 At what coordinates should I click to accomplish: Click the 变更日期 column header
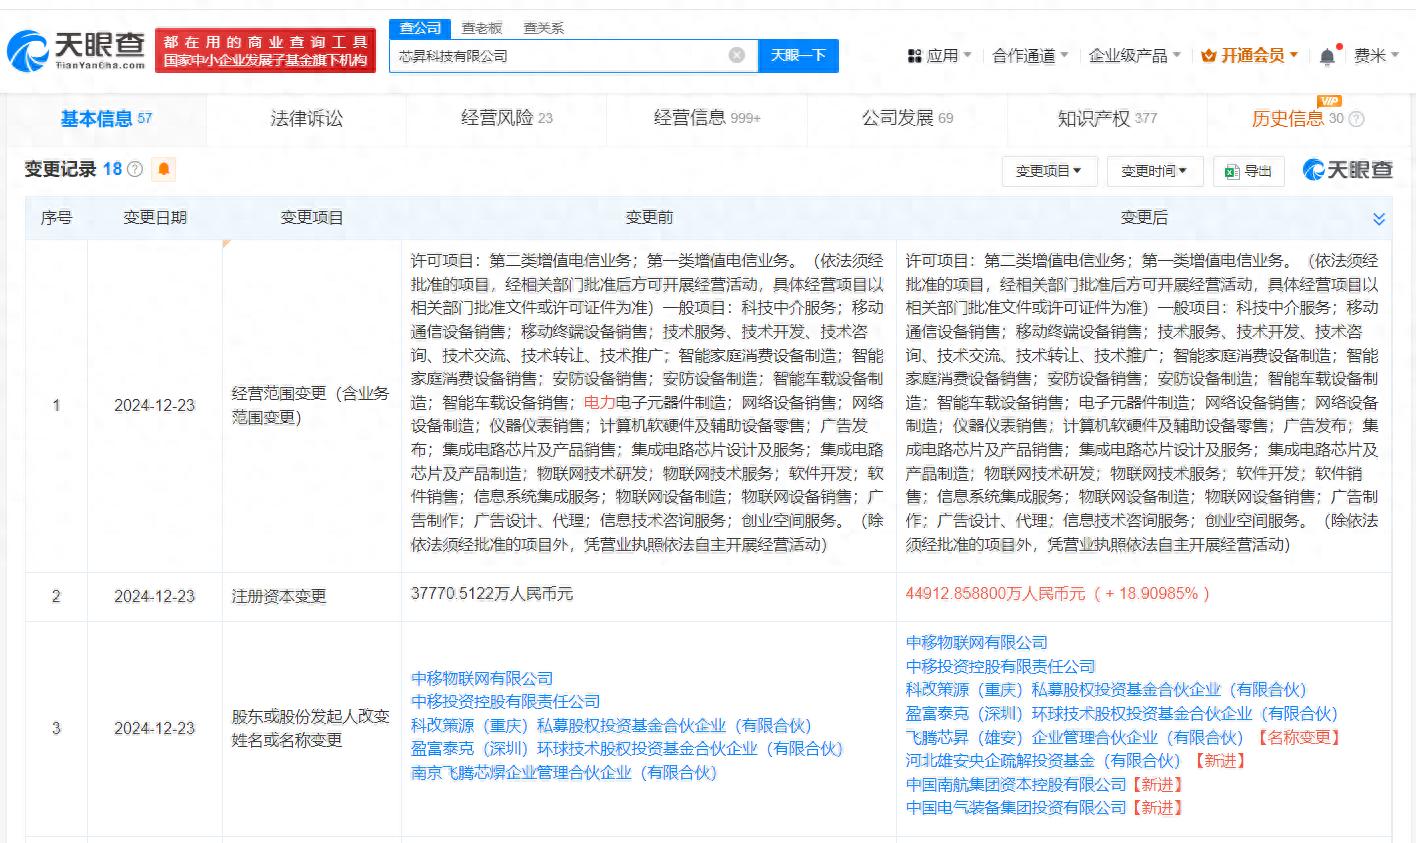[155, 217]
